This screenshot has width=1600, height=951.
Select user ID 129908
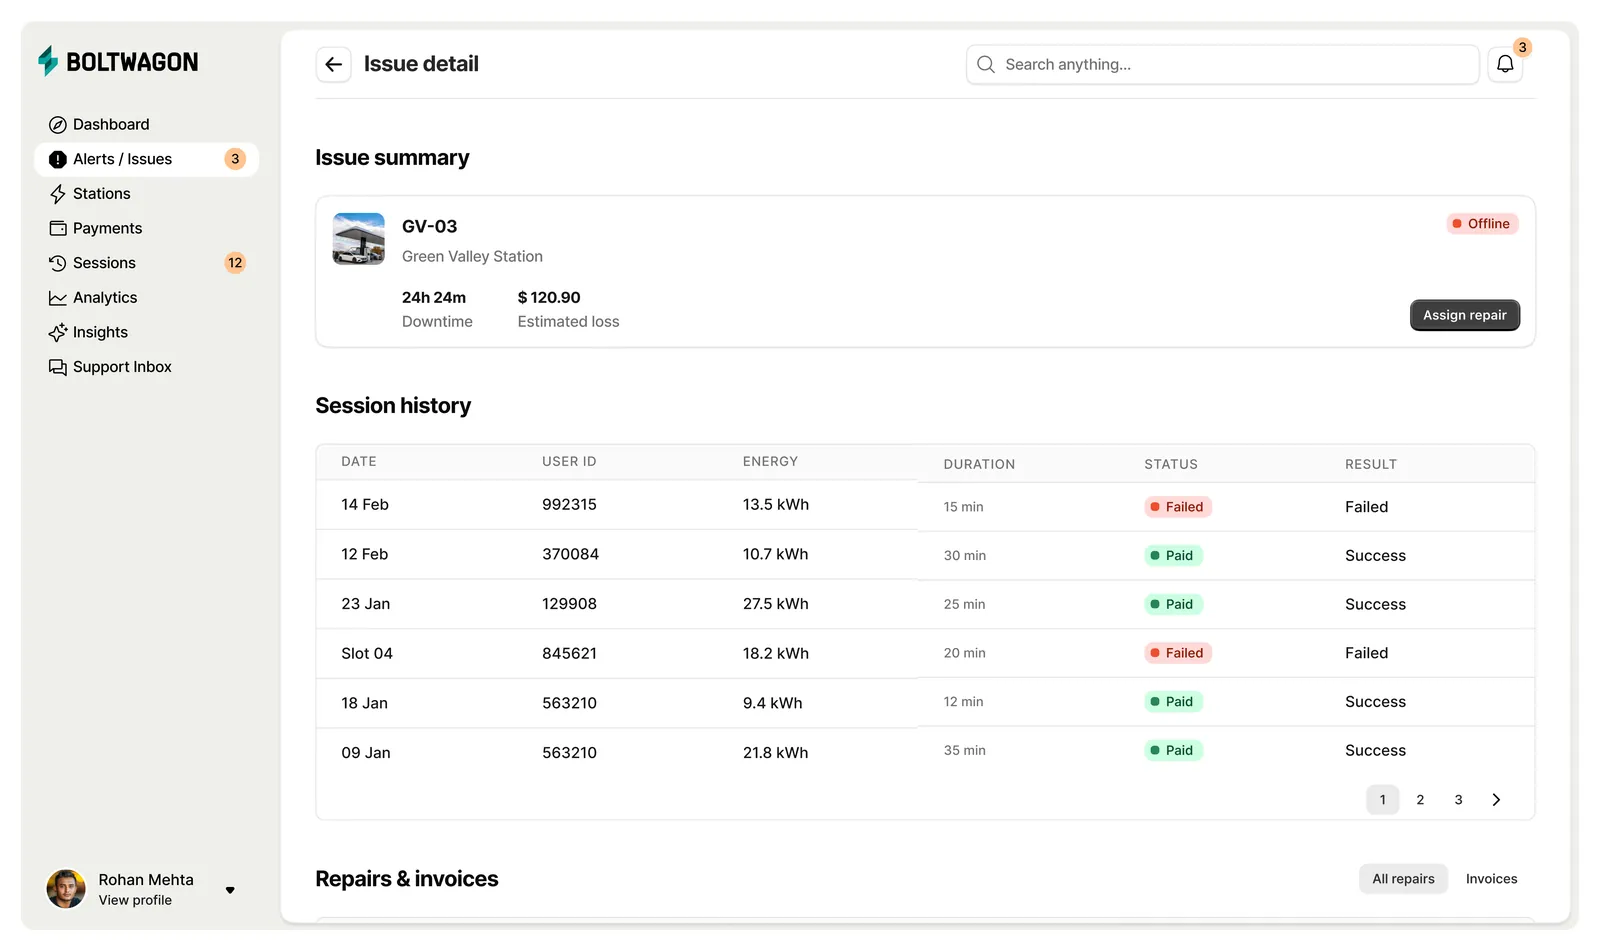pos(569,605)
